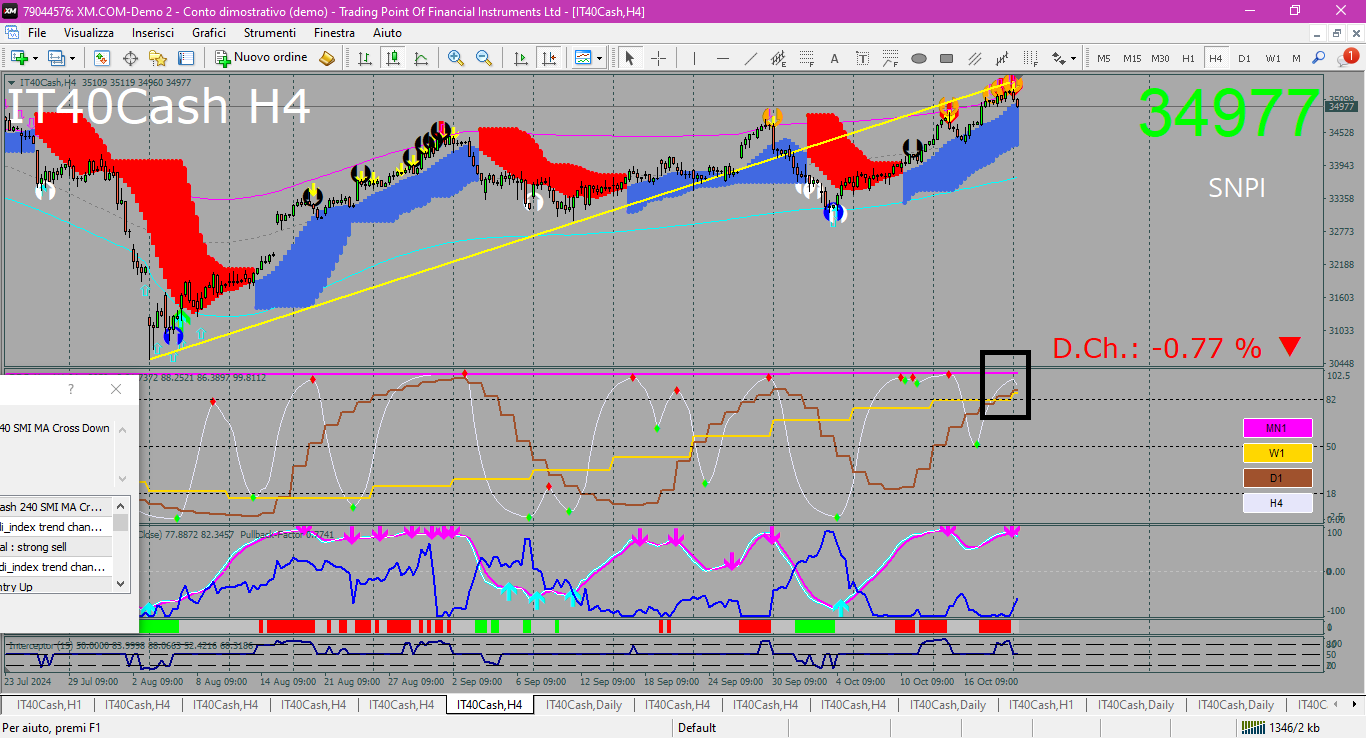Zoom in on the chart
This screenshot has height=738, width=1366.
[456, 58]
